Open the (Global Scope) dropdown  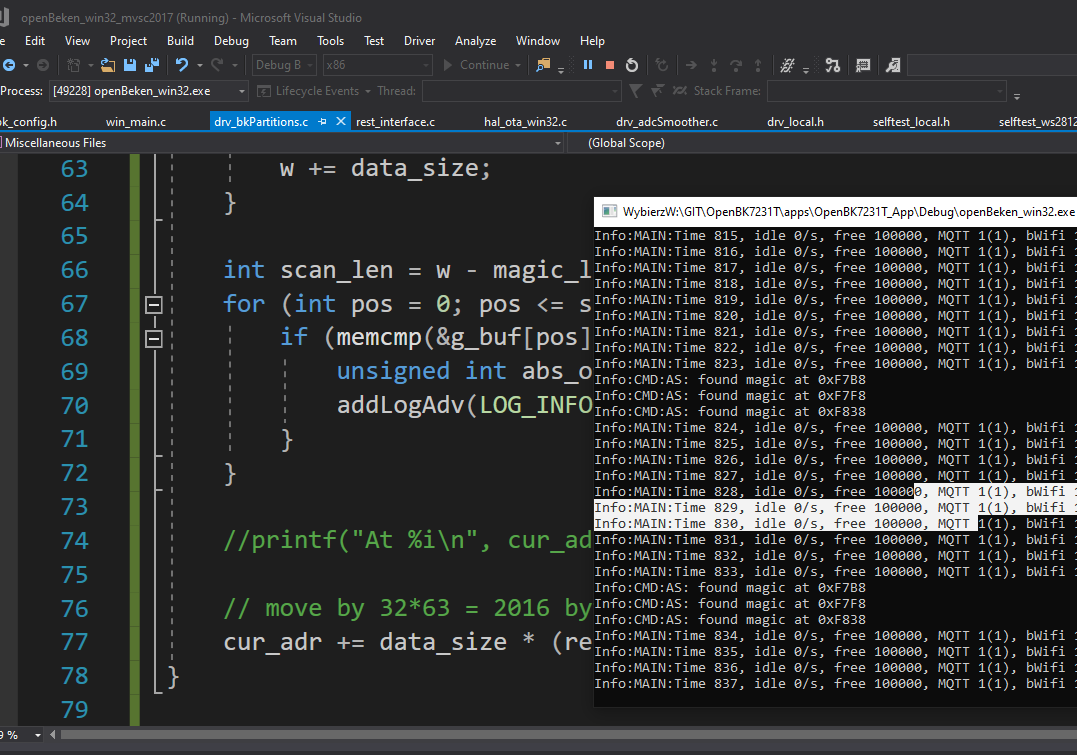click(820, 143)
